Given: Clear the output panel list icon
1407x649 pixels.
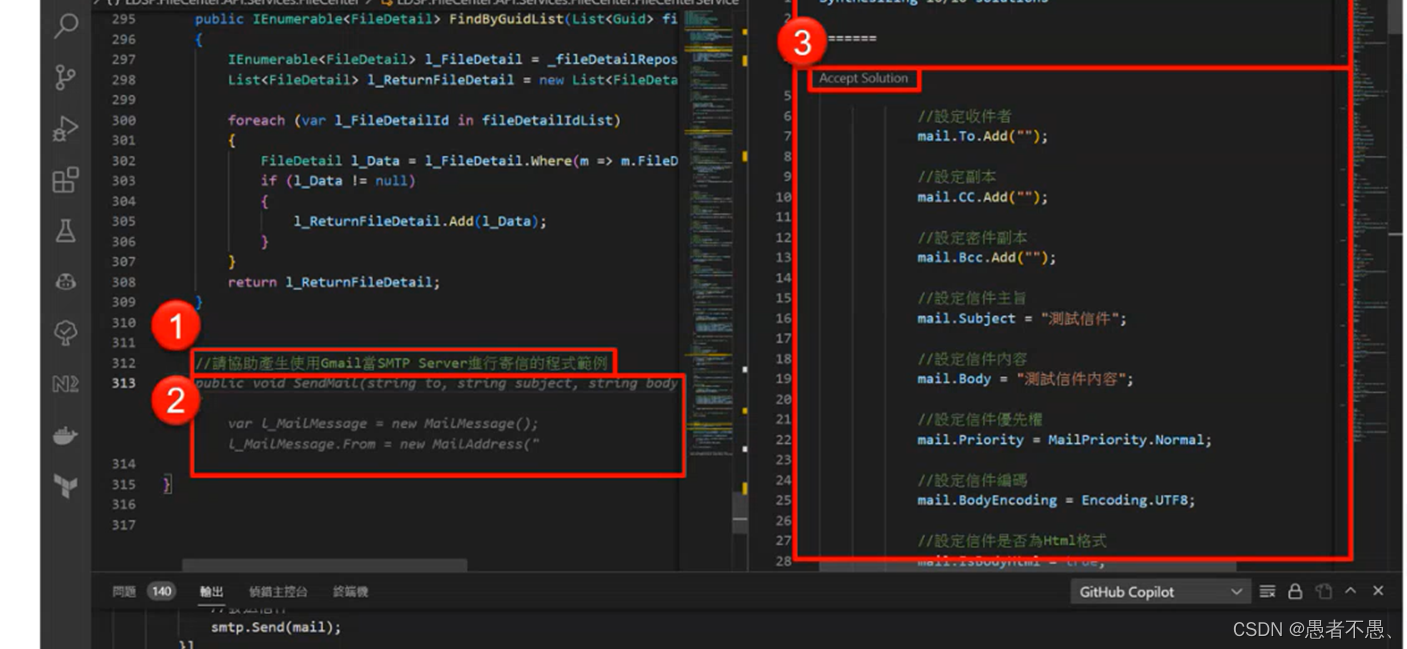Looking at the screenshot, I should (x=1267, y=591).
